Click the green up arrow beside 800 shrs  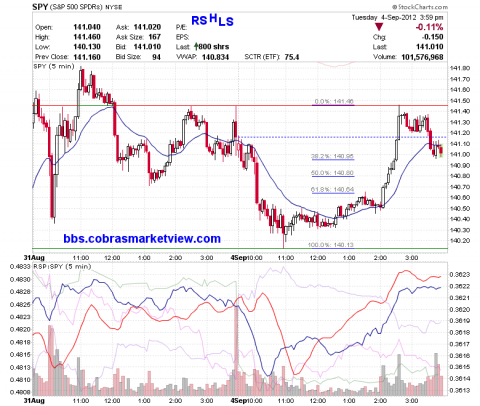(x=196, y=46)
